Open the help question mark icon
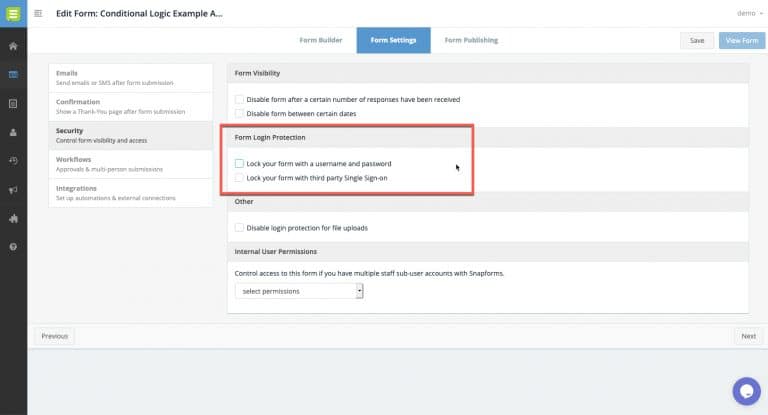This screenshot has width=768, height=415. (x=13, y=246)
